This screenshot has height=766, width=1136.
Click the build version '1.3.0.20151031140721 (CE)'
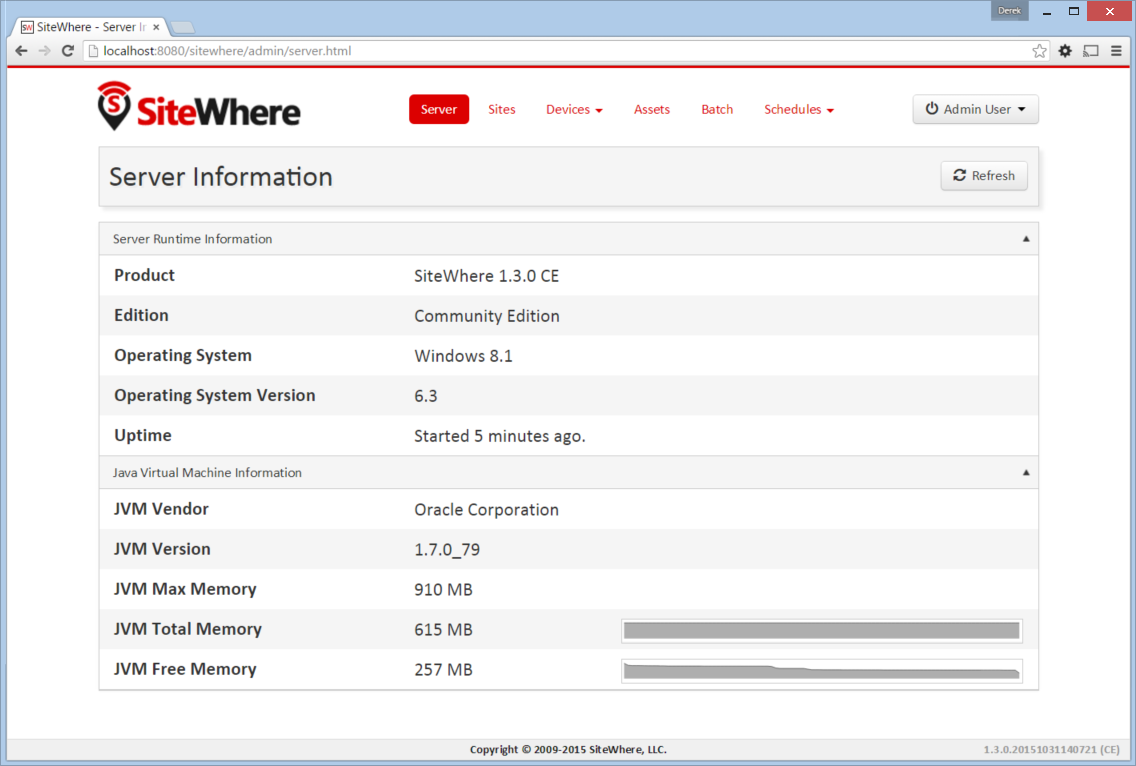pyautogui.click(x=1051, y=749)
